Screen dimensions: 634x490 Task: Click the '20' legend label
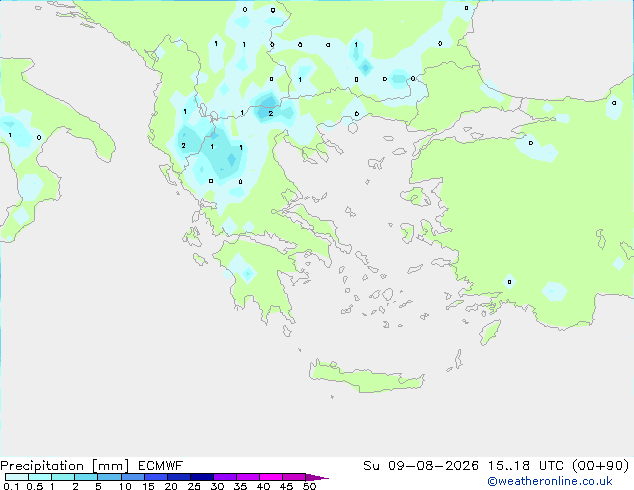click(x=171, y=486)
